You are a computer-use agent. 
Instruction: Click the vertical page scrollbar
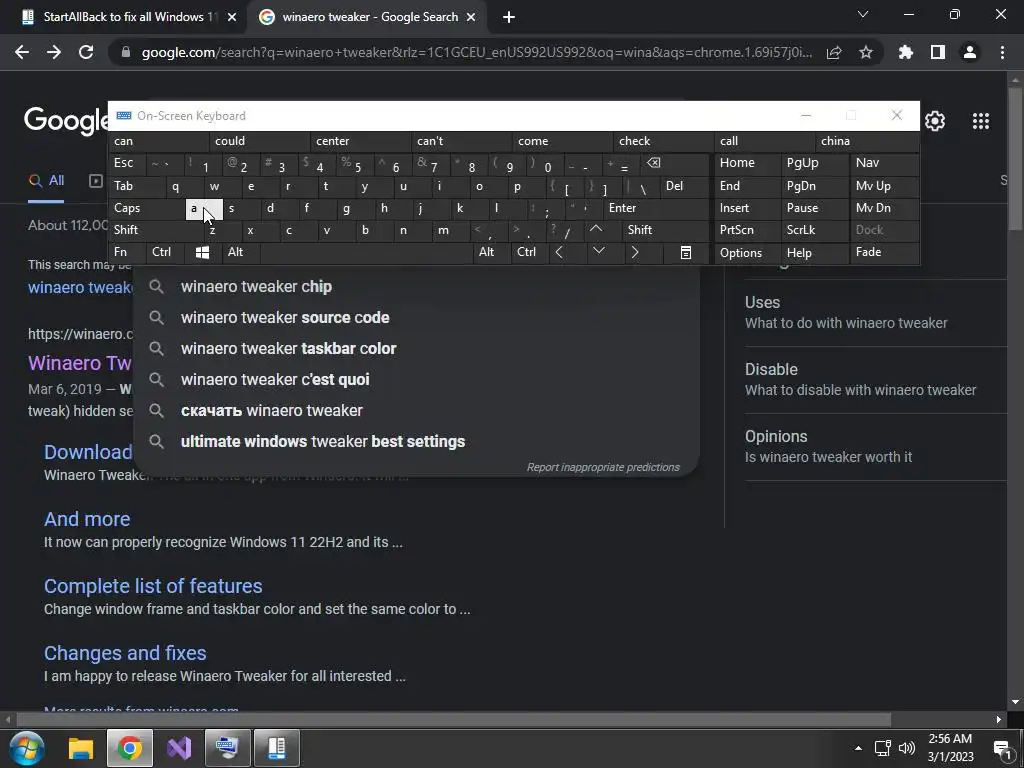(1015, 157)
